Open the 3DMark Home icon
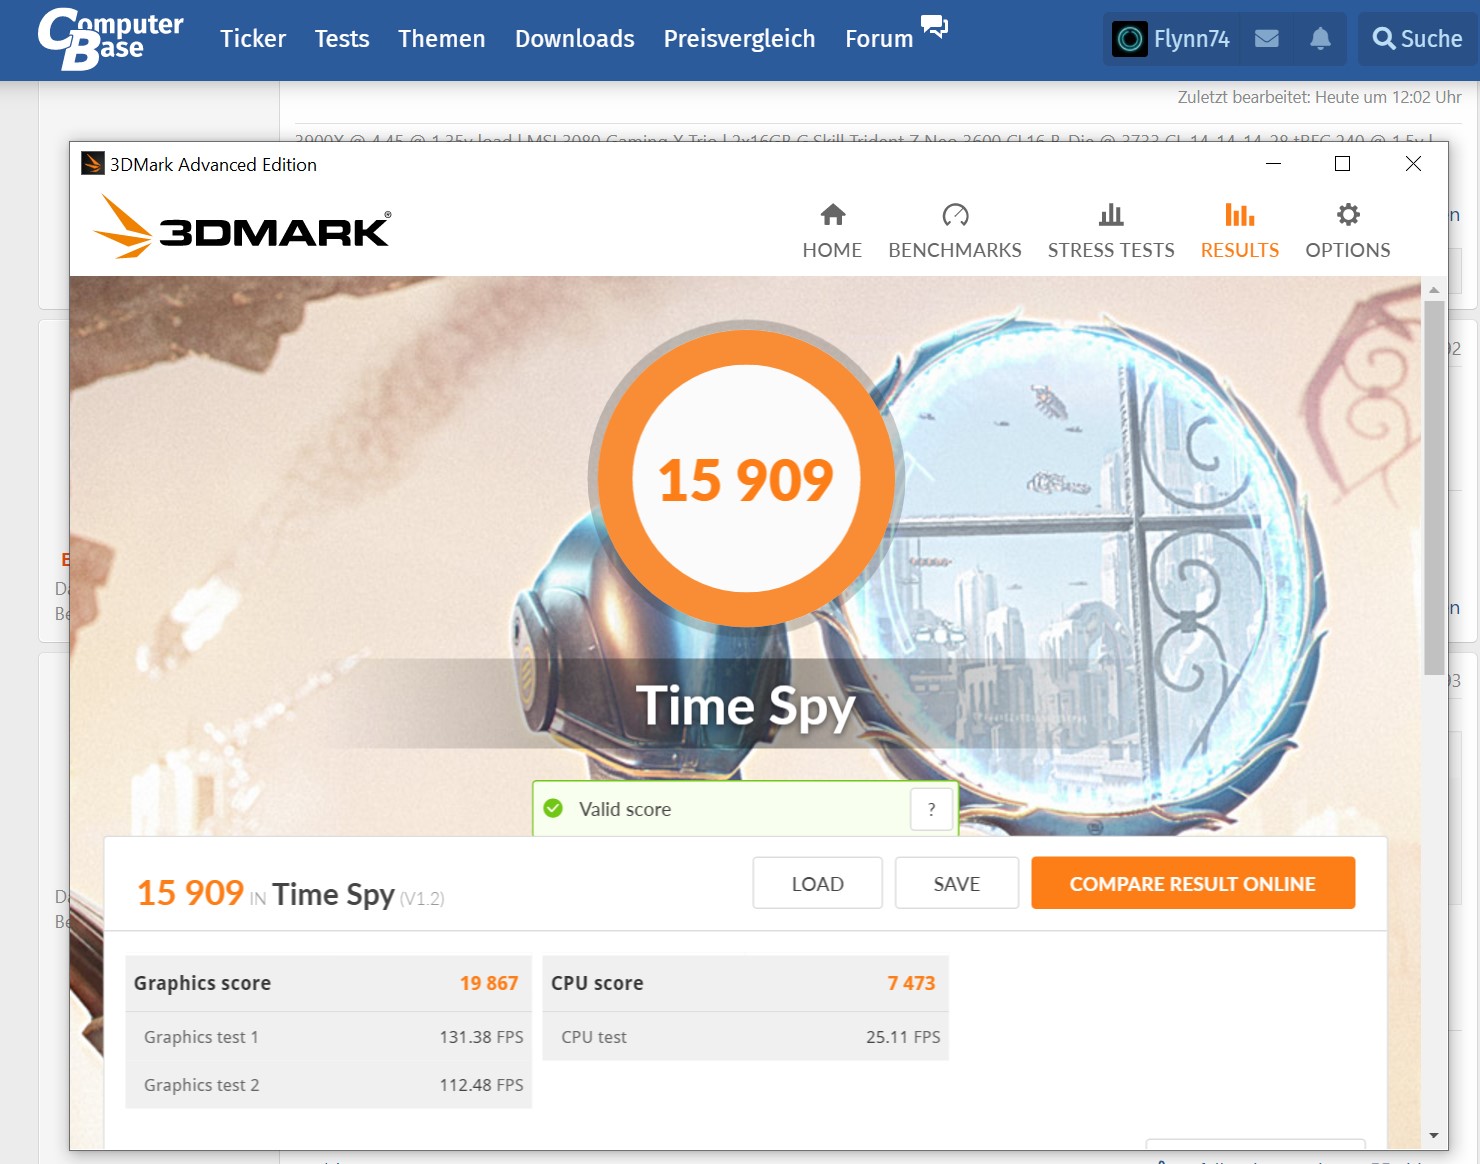 point(832,215)
